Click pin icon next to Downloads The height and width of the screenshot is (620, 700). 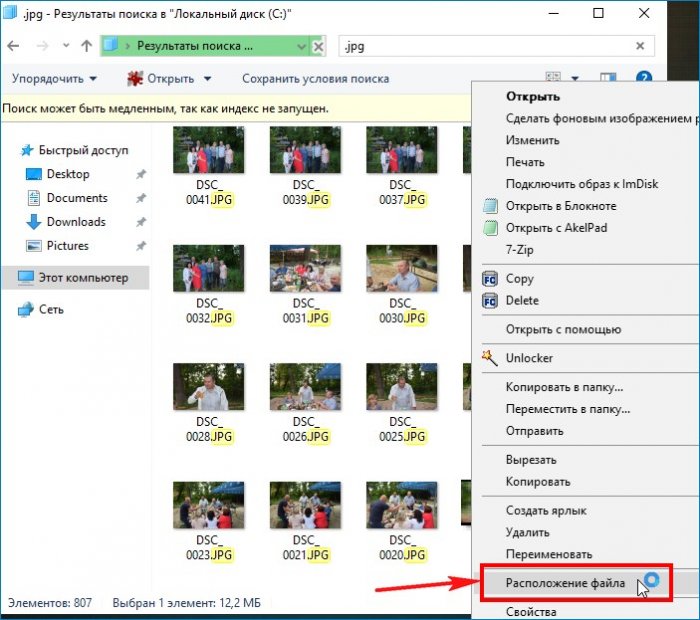pyautogui.click(x=141, y=222)
